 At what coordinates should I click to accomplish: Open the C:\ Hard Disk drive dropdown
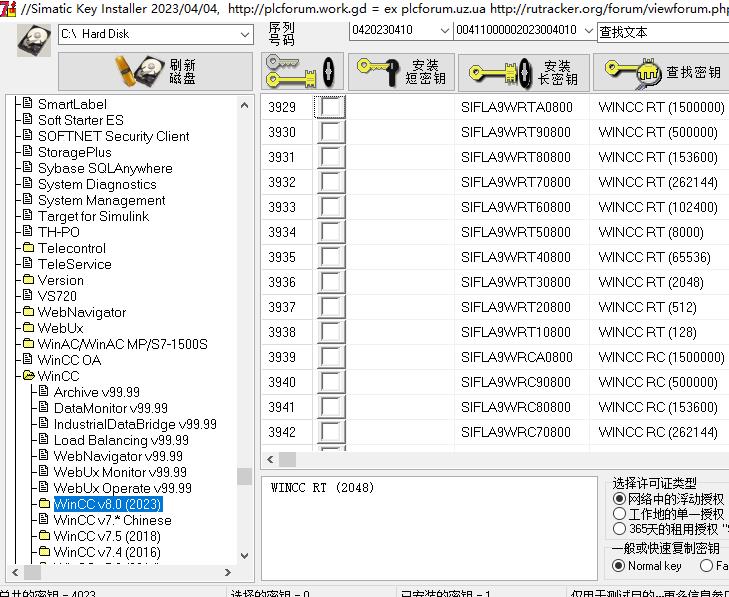(x=245, y=34)
